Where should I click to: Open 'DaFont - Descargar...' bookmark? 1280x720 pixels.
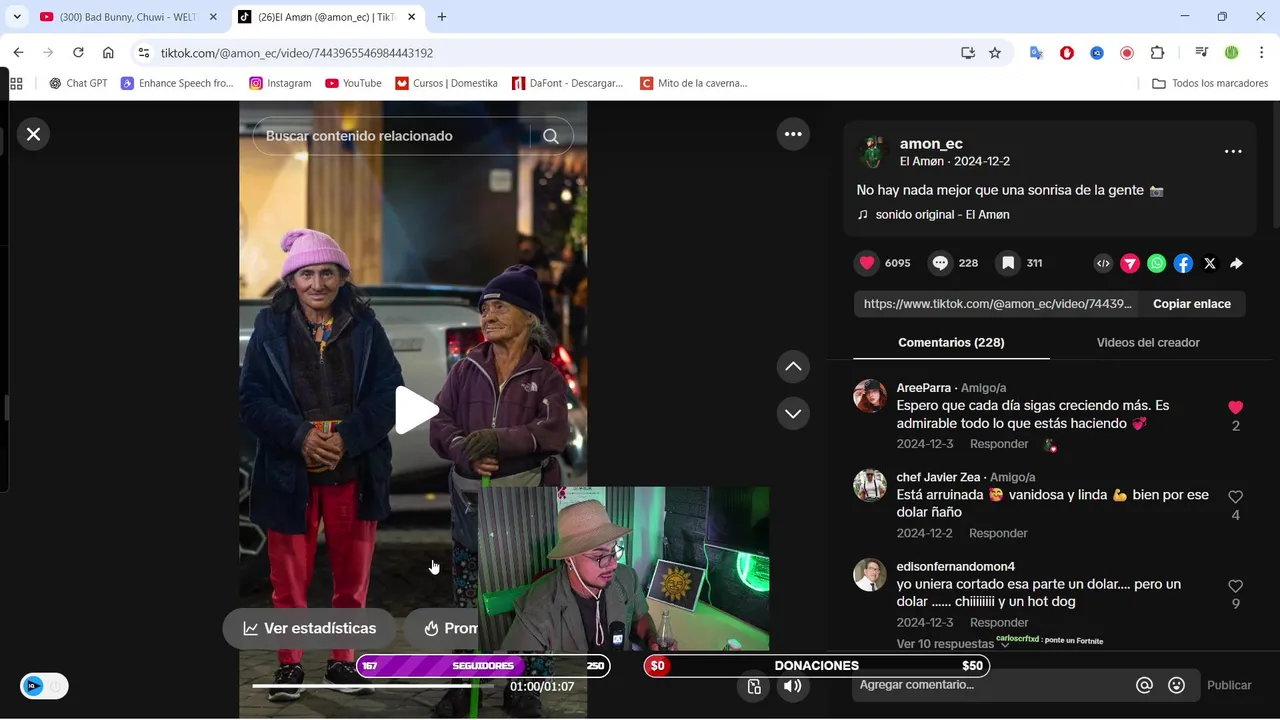pos(567,83)
